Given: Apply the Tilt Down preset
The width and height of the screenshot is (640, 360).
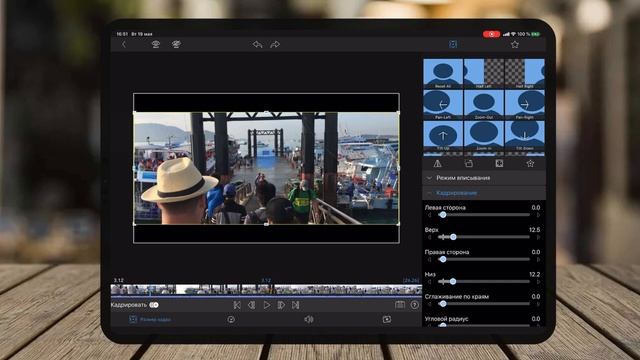Looking at the screenshot, I should click(x=524, y=136).
